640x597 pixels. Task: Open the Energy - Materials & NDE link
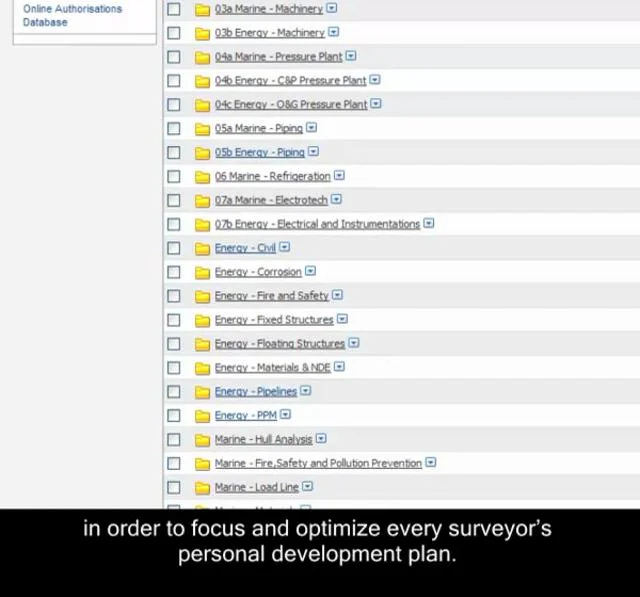coord(273,368)
